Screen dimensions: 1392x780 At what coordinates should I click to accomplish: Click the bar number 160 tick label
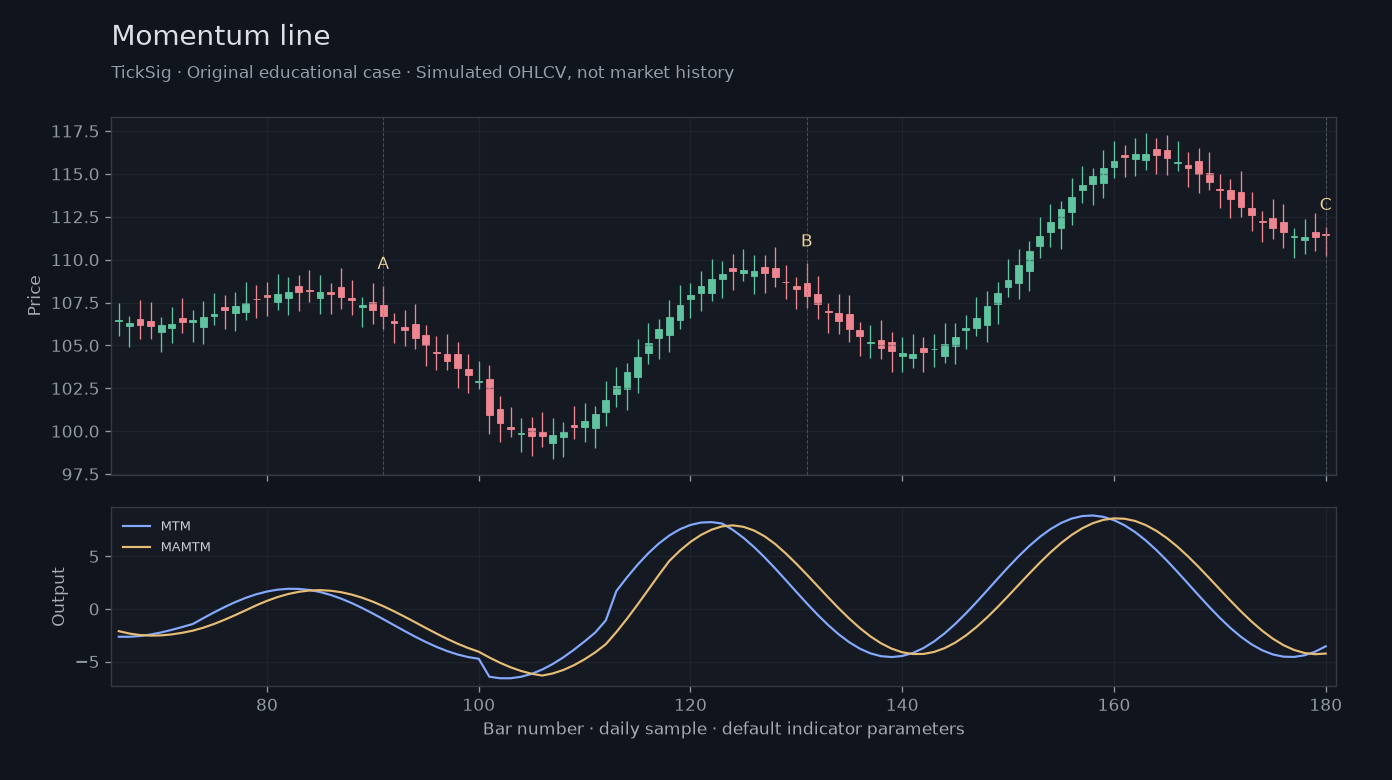[1114, 704]
